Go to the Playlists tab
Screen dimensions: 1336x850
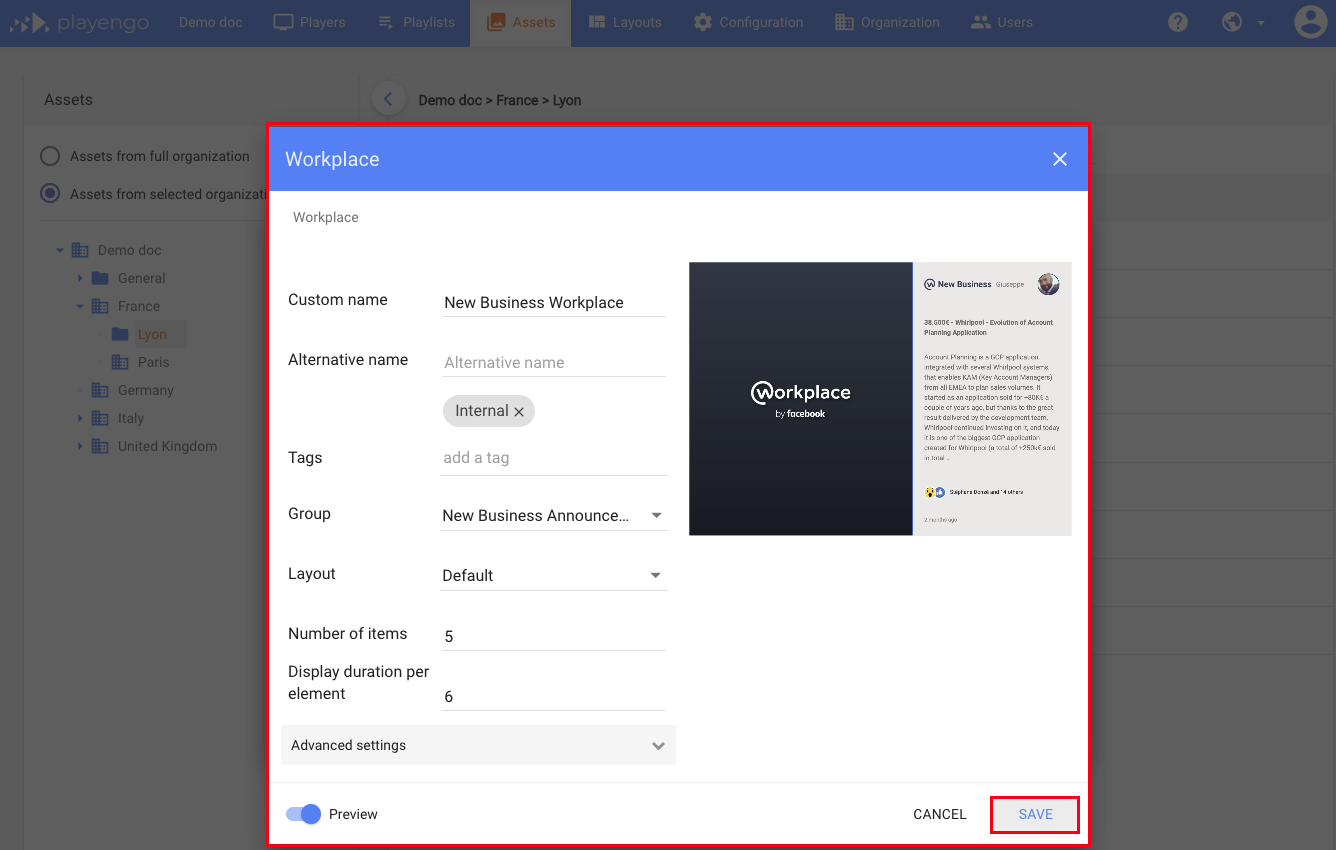(416, 22)
